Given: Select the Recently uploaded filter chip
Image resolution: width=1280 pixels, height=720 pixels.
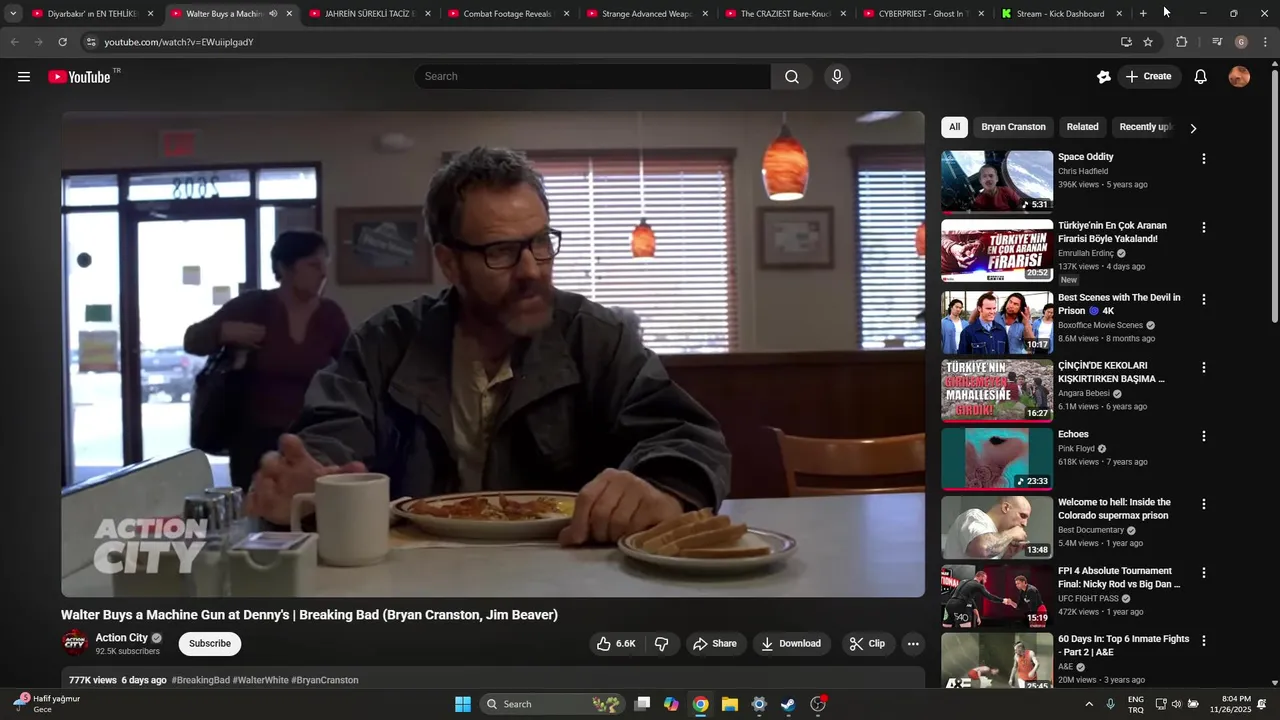Looking at the screenshot, I should 1146,127.
